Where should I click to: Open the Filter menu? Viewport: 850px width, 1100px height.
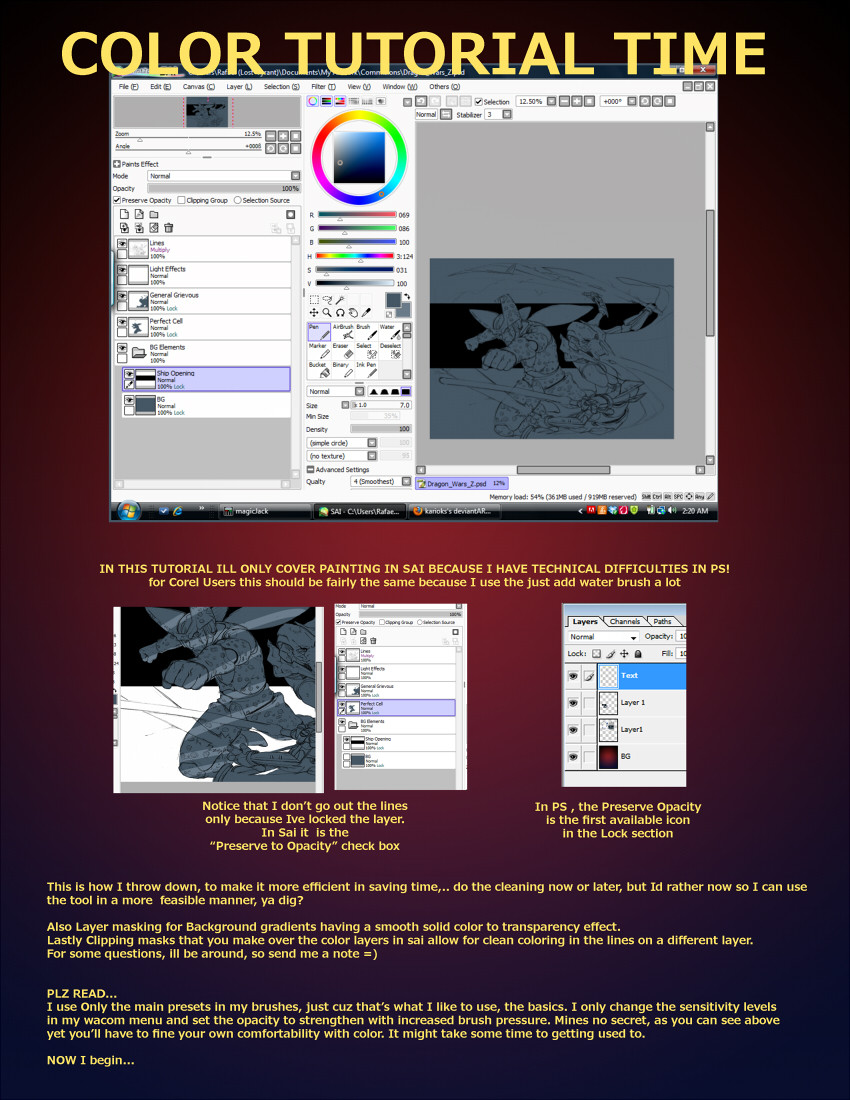[x=323, y=87]
